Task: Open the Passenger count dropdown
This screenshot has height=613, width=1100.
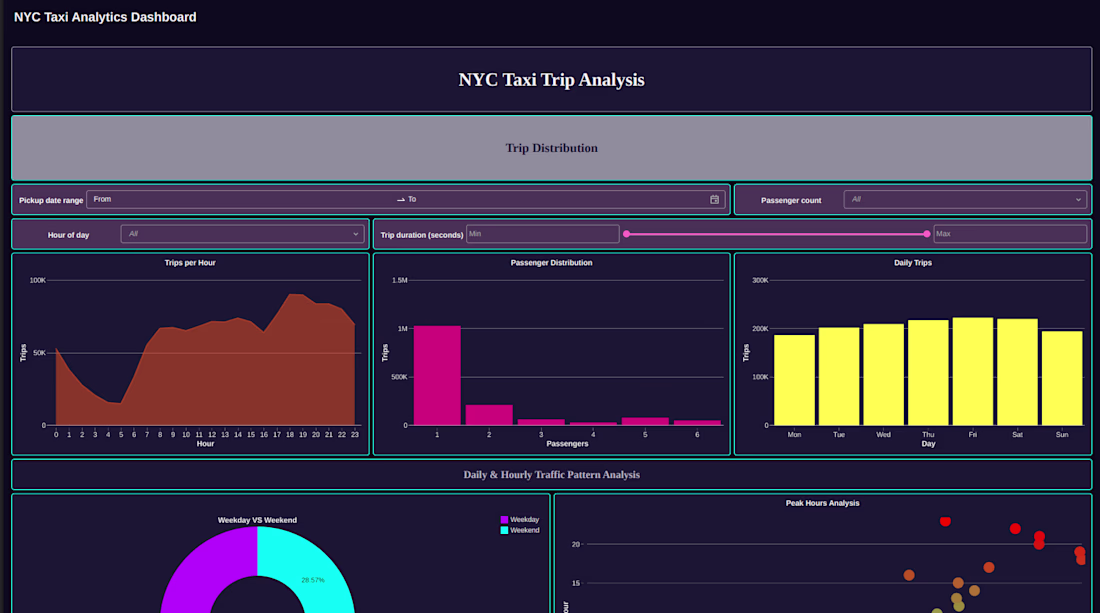Action: (965, 200)
